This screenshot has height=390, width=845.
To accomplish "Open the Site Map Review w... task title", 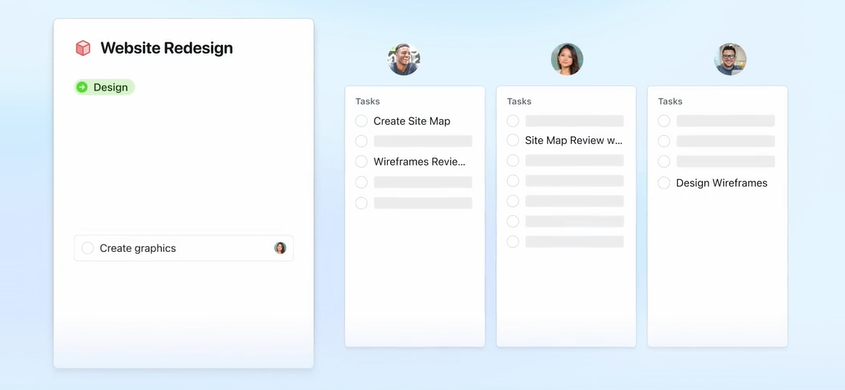I will tap(574, 141).
